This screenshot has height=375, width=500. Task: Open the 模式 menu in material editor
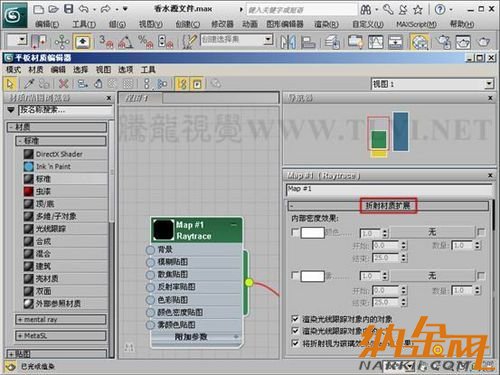tap(13, 70)
